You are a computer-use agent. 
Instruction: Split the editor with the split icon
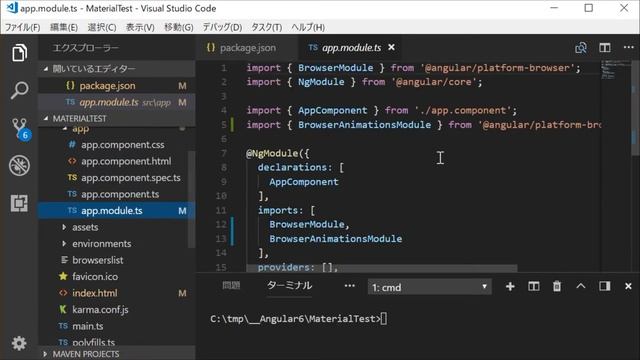(x=605, y=48)
